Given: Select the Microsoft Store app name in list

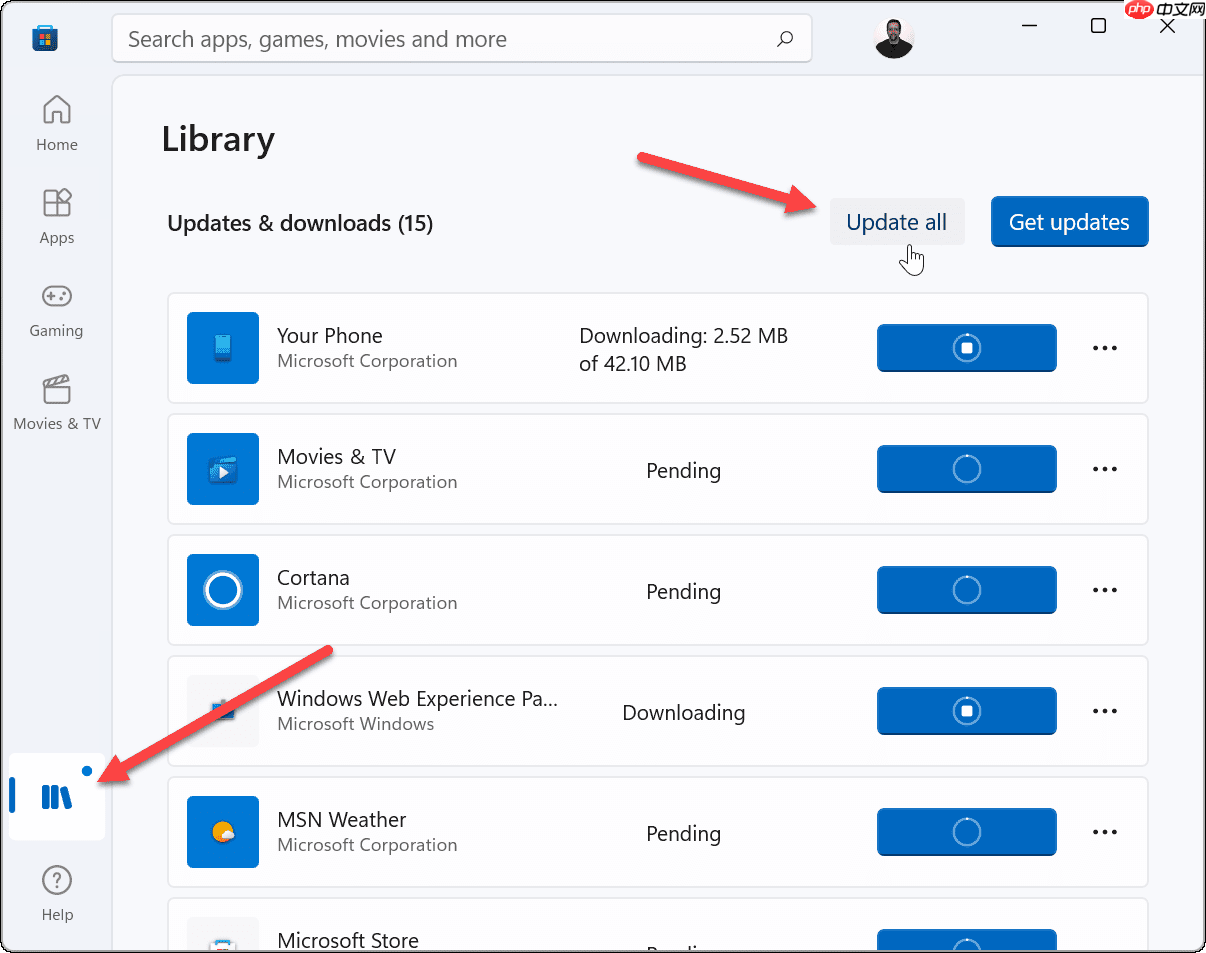Looking at the screenshot, I should point(348,940).
